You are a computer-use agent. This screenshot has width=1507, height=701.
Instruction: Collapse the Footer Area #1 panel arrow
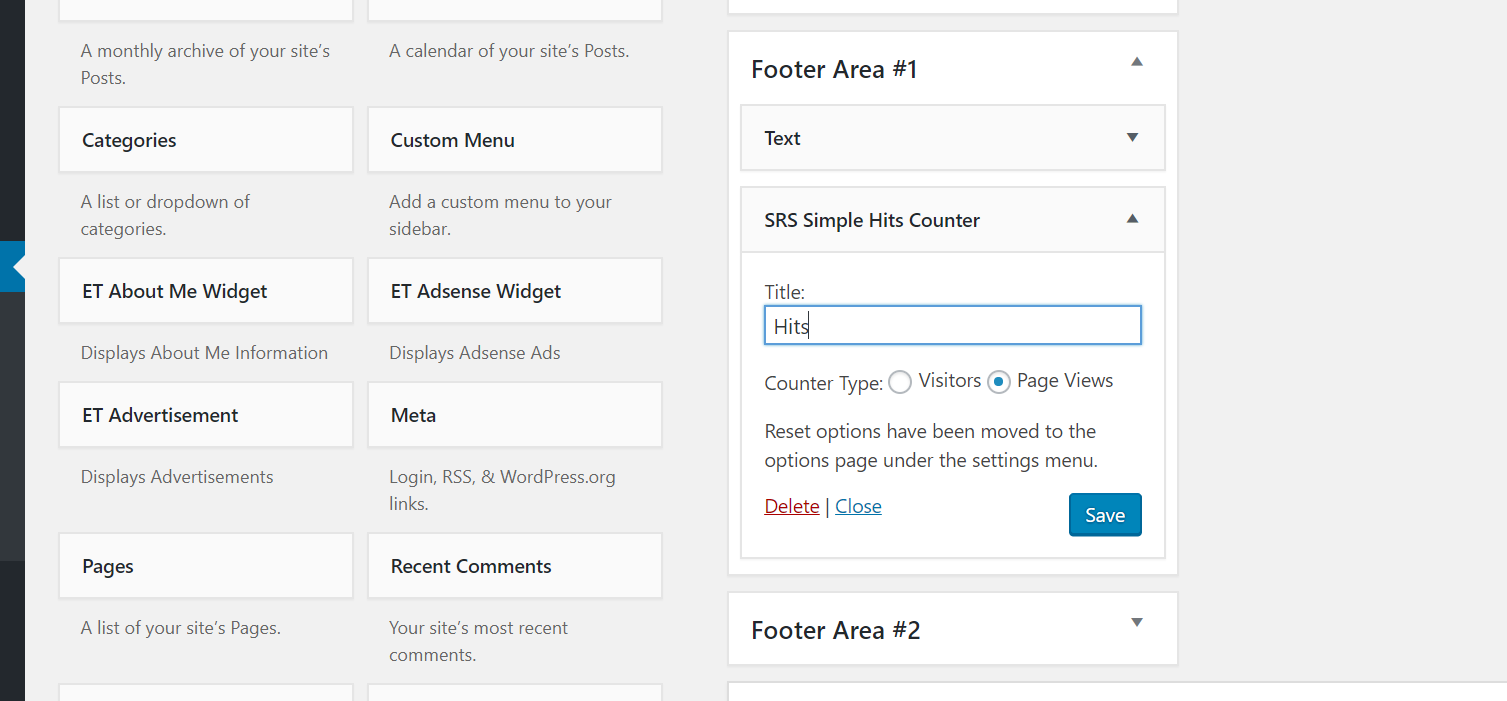[x=1136, y=62]
